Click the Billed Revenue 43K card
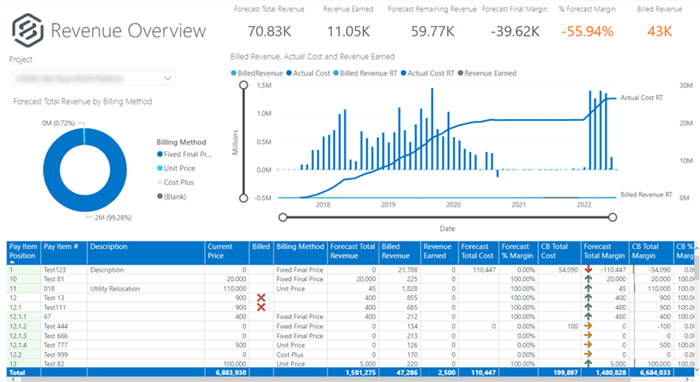The image size is (700, 382). click(x=659, y=23)
